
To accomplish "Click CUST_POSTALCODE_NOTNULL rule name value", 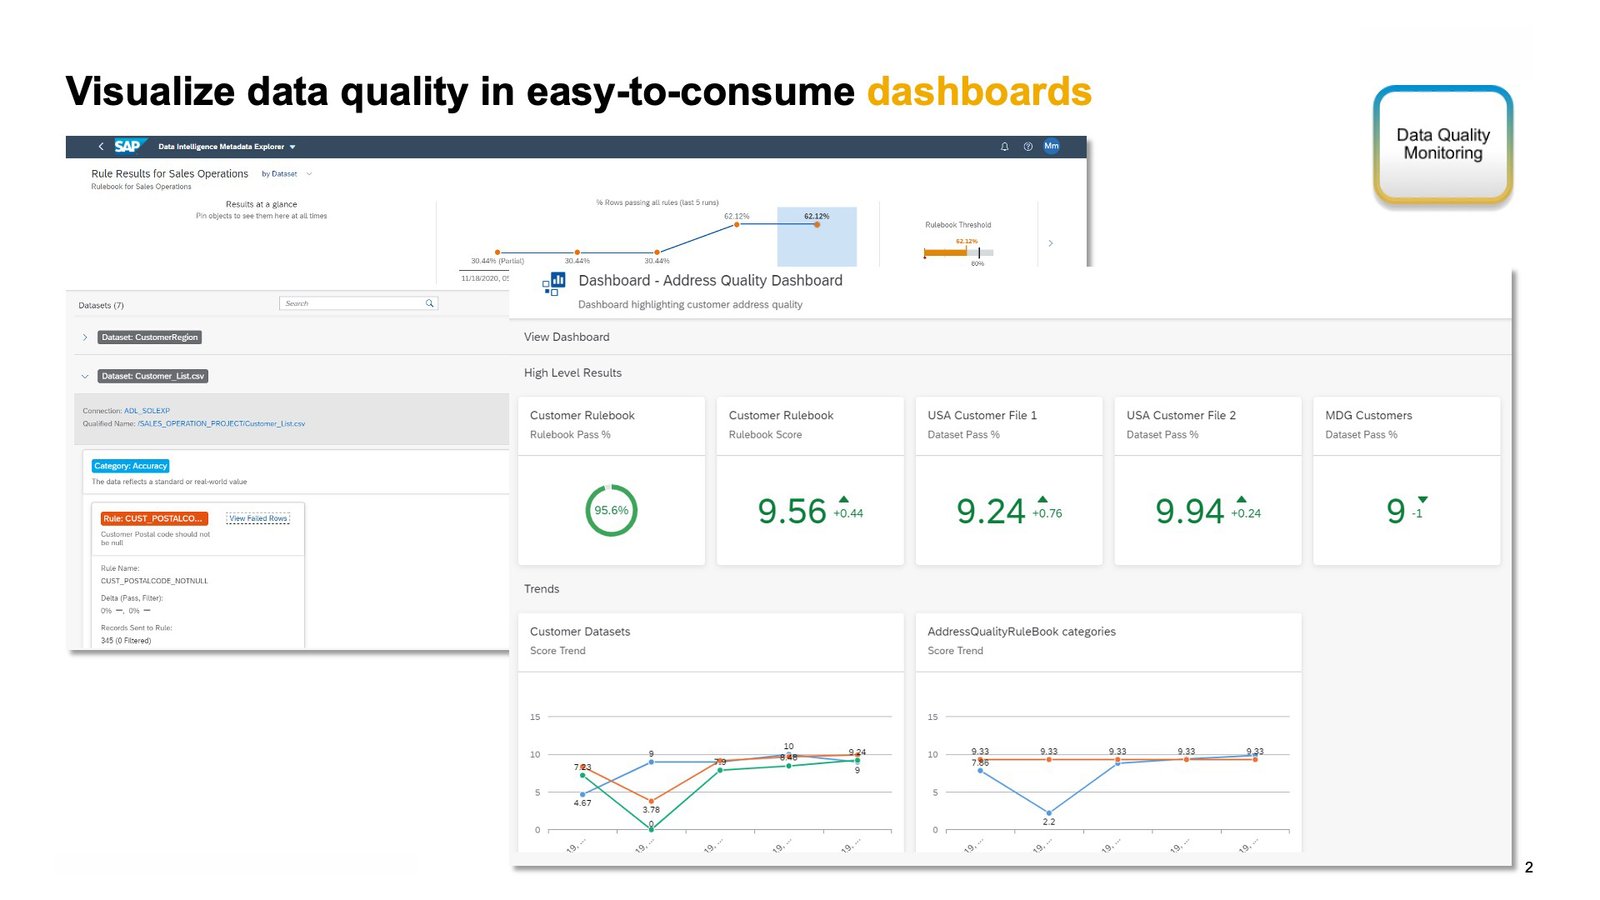I will [x=154, y=581].
